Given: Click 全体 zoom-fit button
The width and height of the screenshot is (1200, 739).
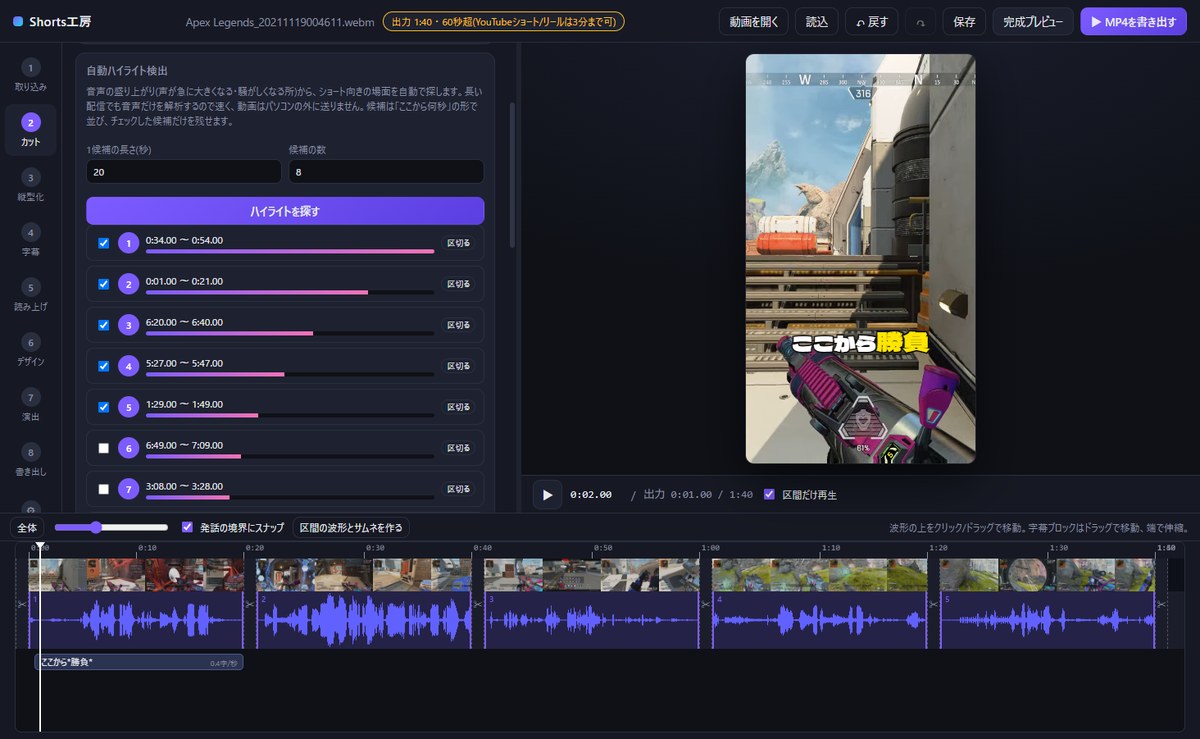Looking at the screenshot, I should pyautogui.click(x=27, y=527).
